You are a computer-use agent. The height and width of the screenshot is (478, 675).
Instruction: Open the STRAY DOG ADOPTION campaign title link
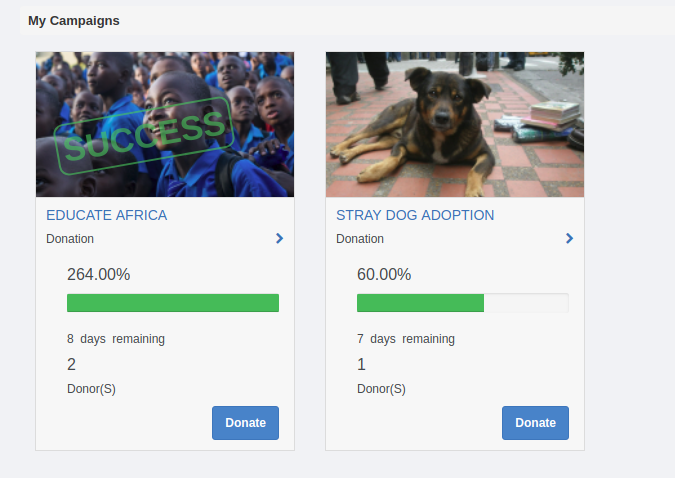415,215
